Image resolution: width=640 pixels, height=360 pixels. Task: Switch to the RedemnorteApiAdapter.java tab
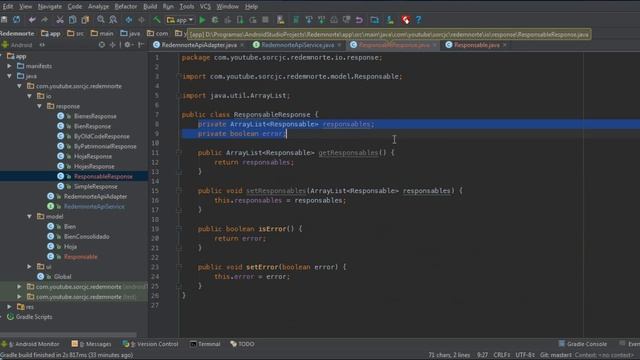click(199, 45)
